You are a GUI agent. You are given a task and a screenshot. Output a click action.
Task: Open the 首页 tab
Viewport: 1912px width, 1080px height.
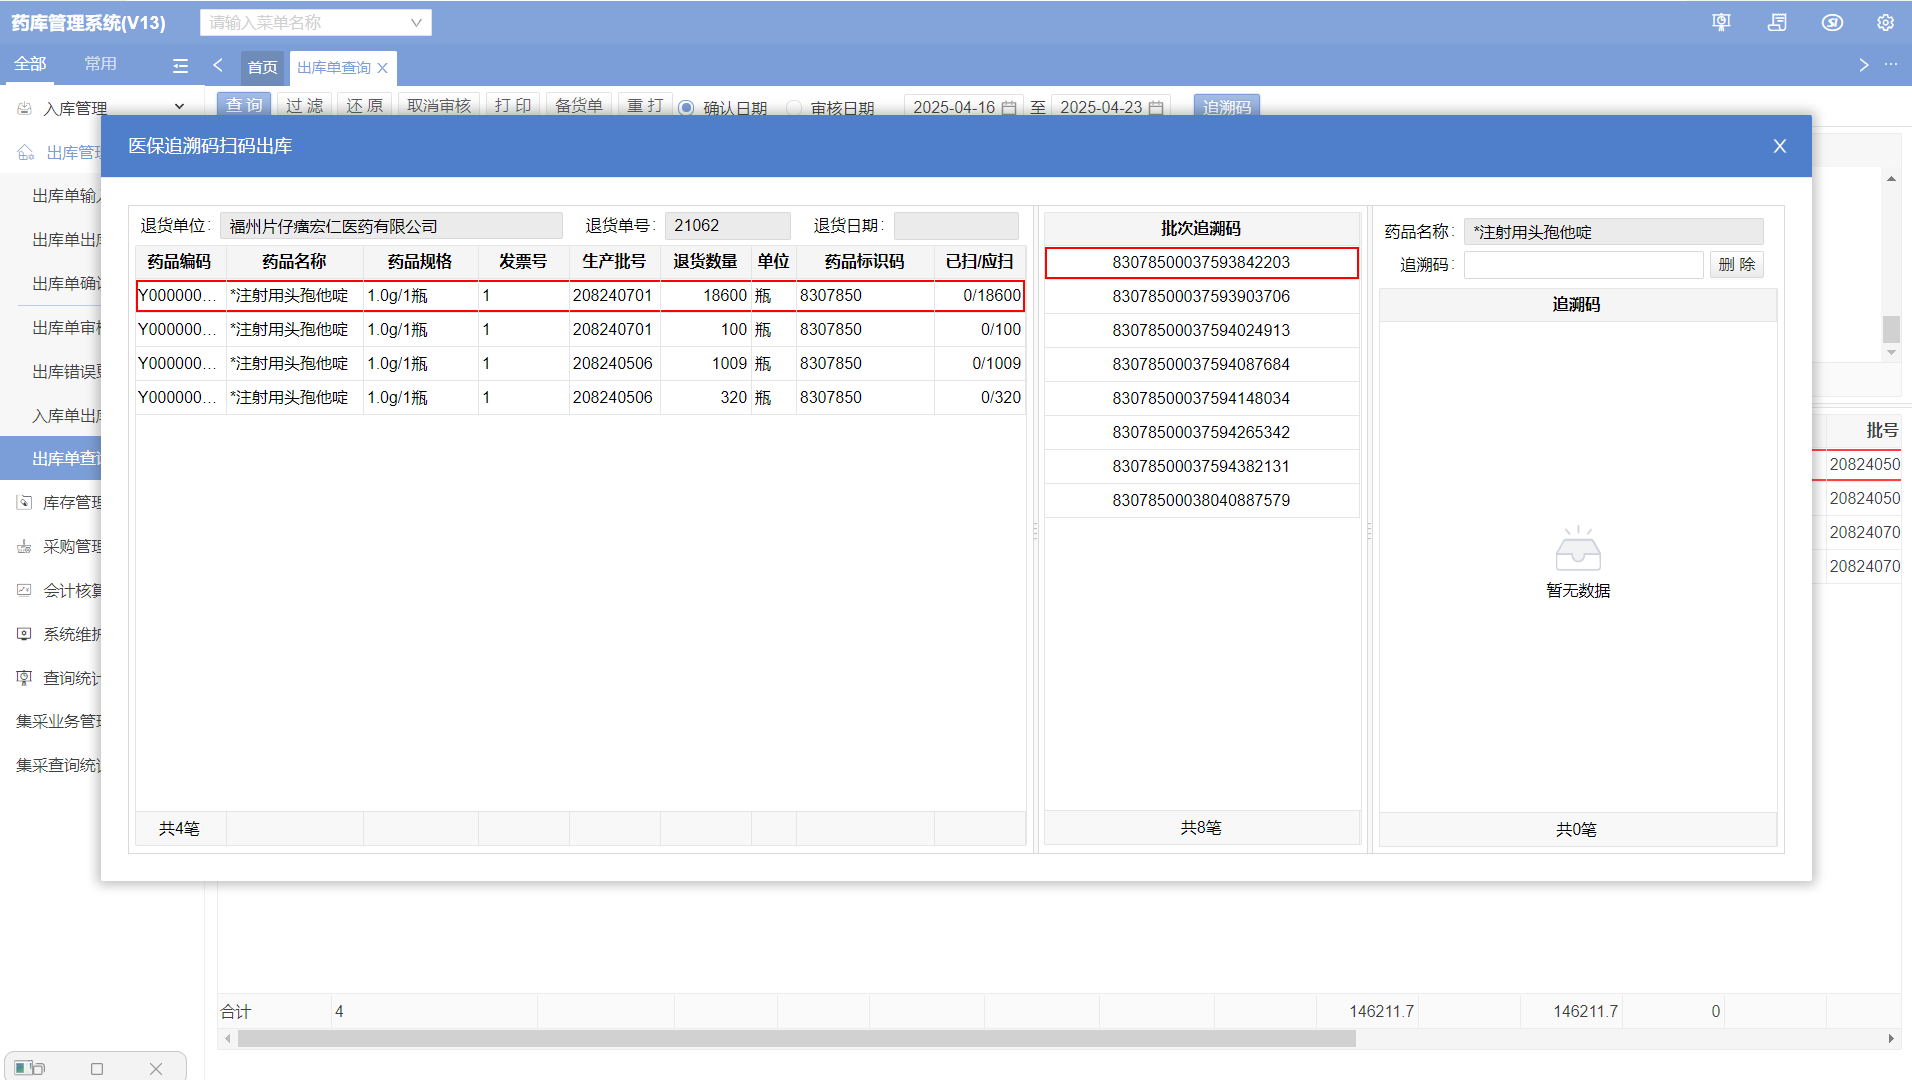(263, 67)
